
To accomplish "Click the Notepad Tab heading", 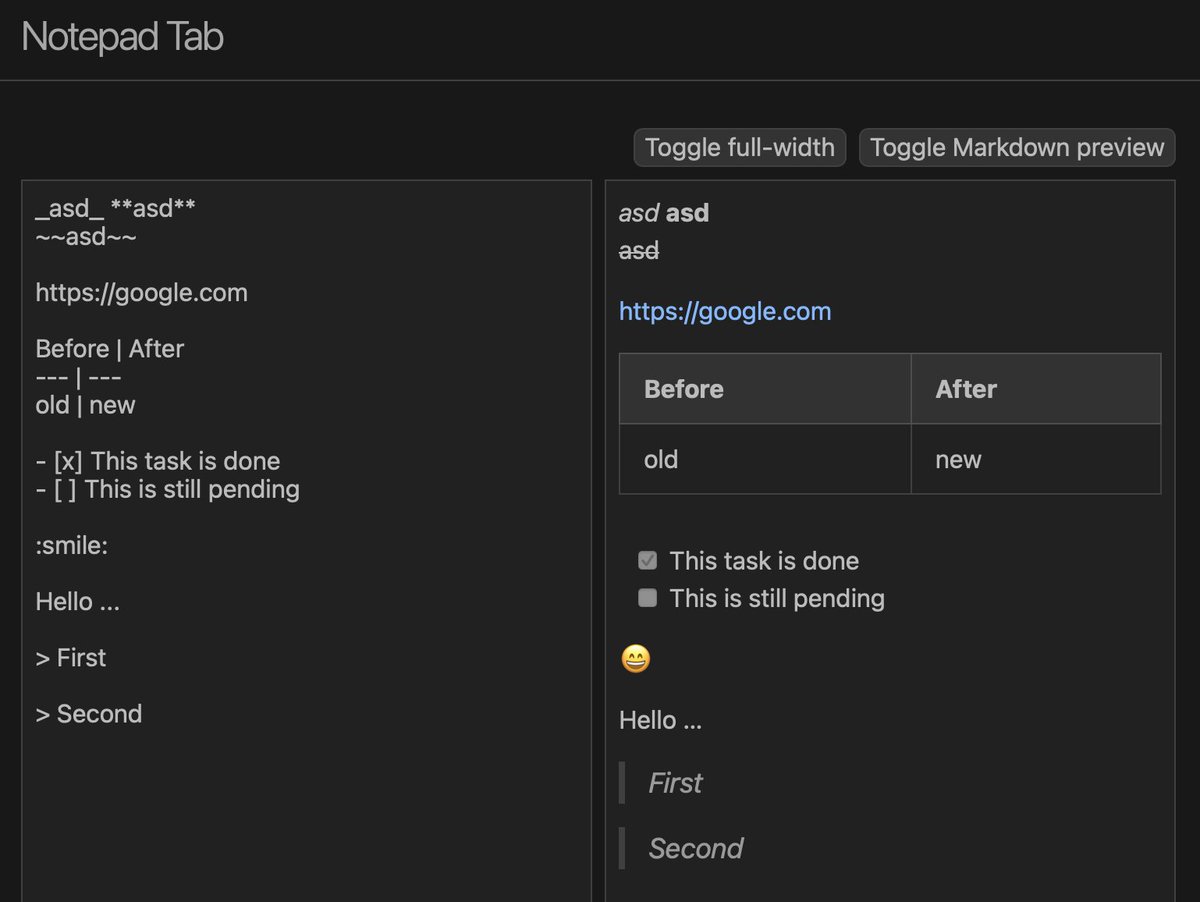I will 122,38.
